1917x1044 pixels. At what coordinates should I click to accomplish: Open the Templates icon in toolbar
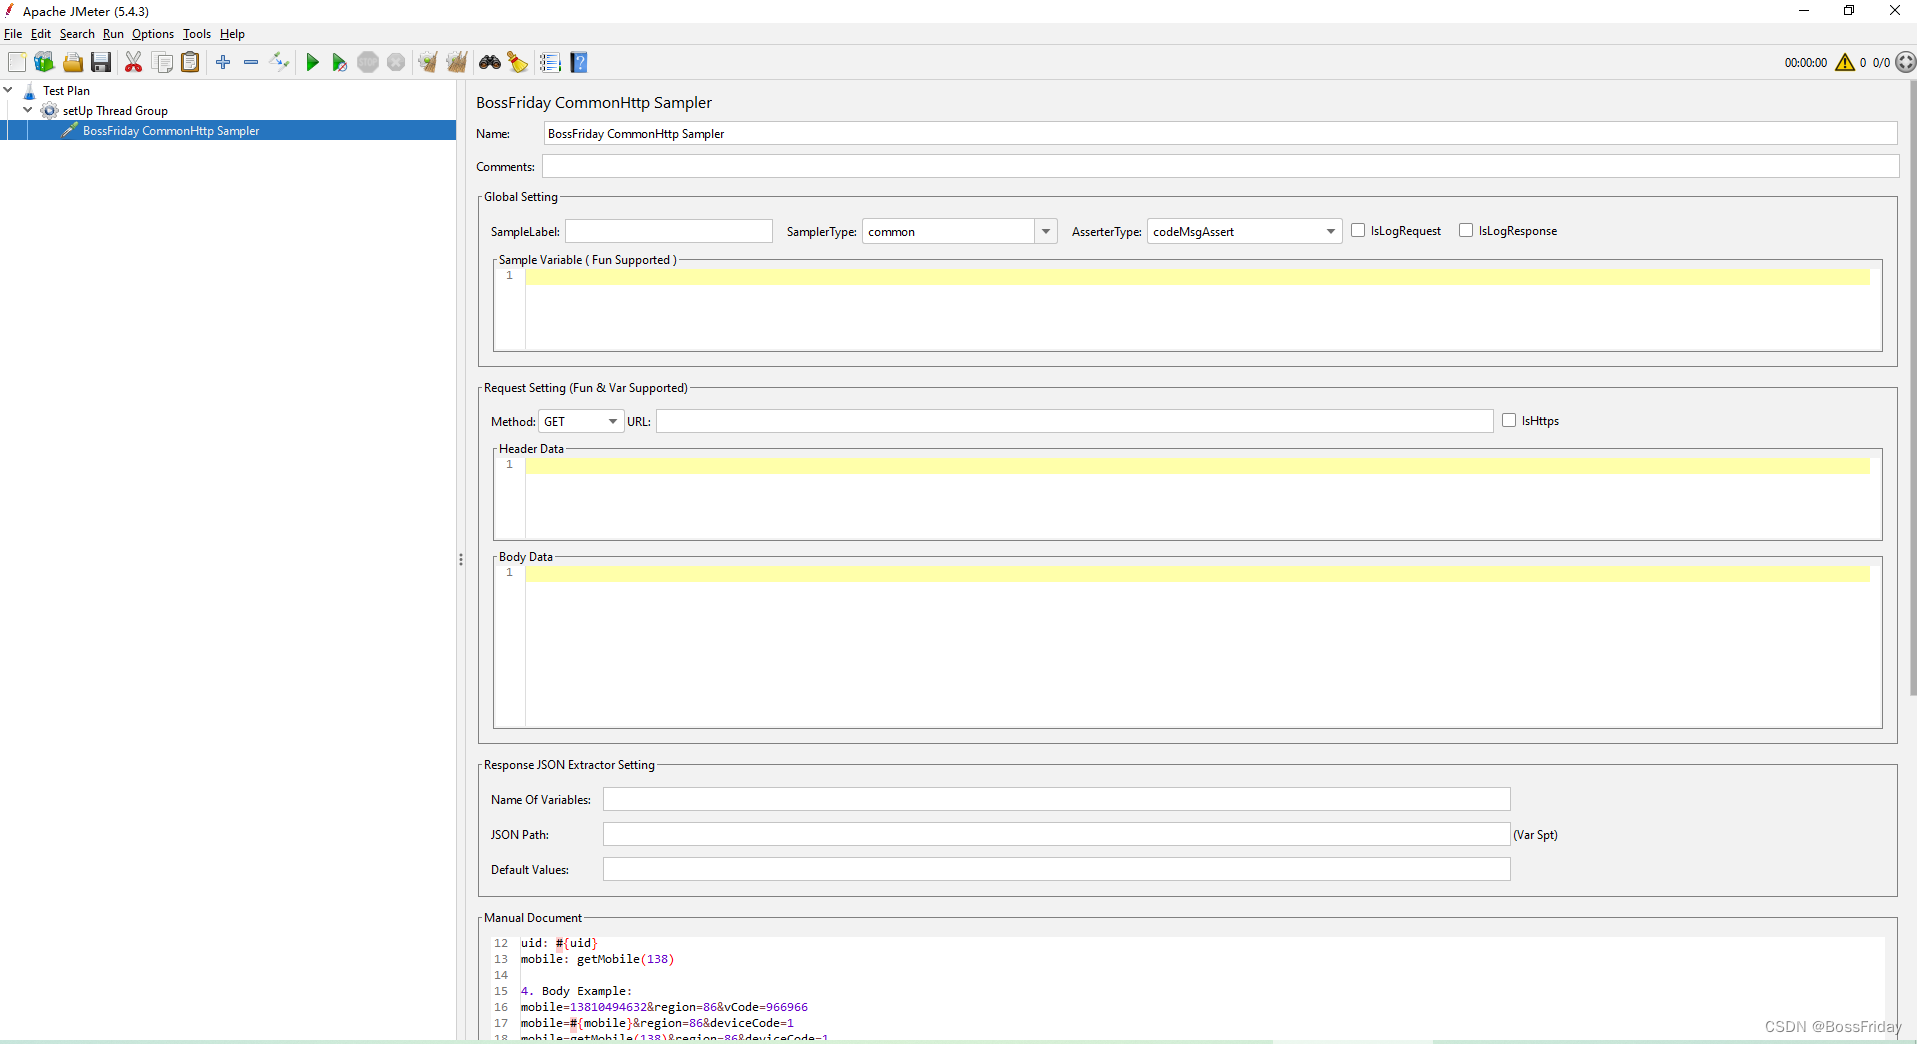44,62
